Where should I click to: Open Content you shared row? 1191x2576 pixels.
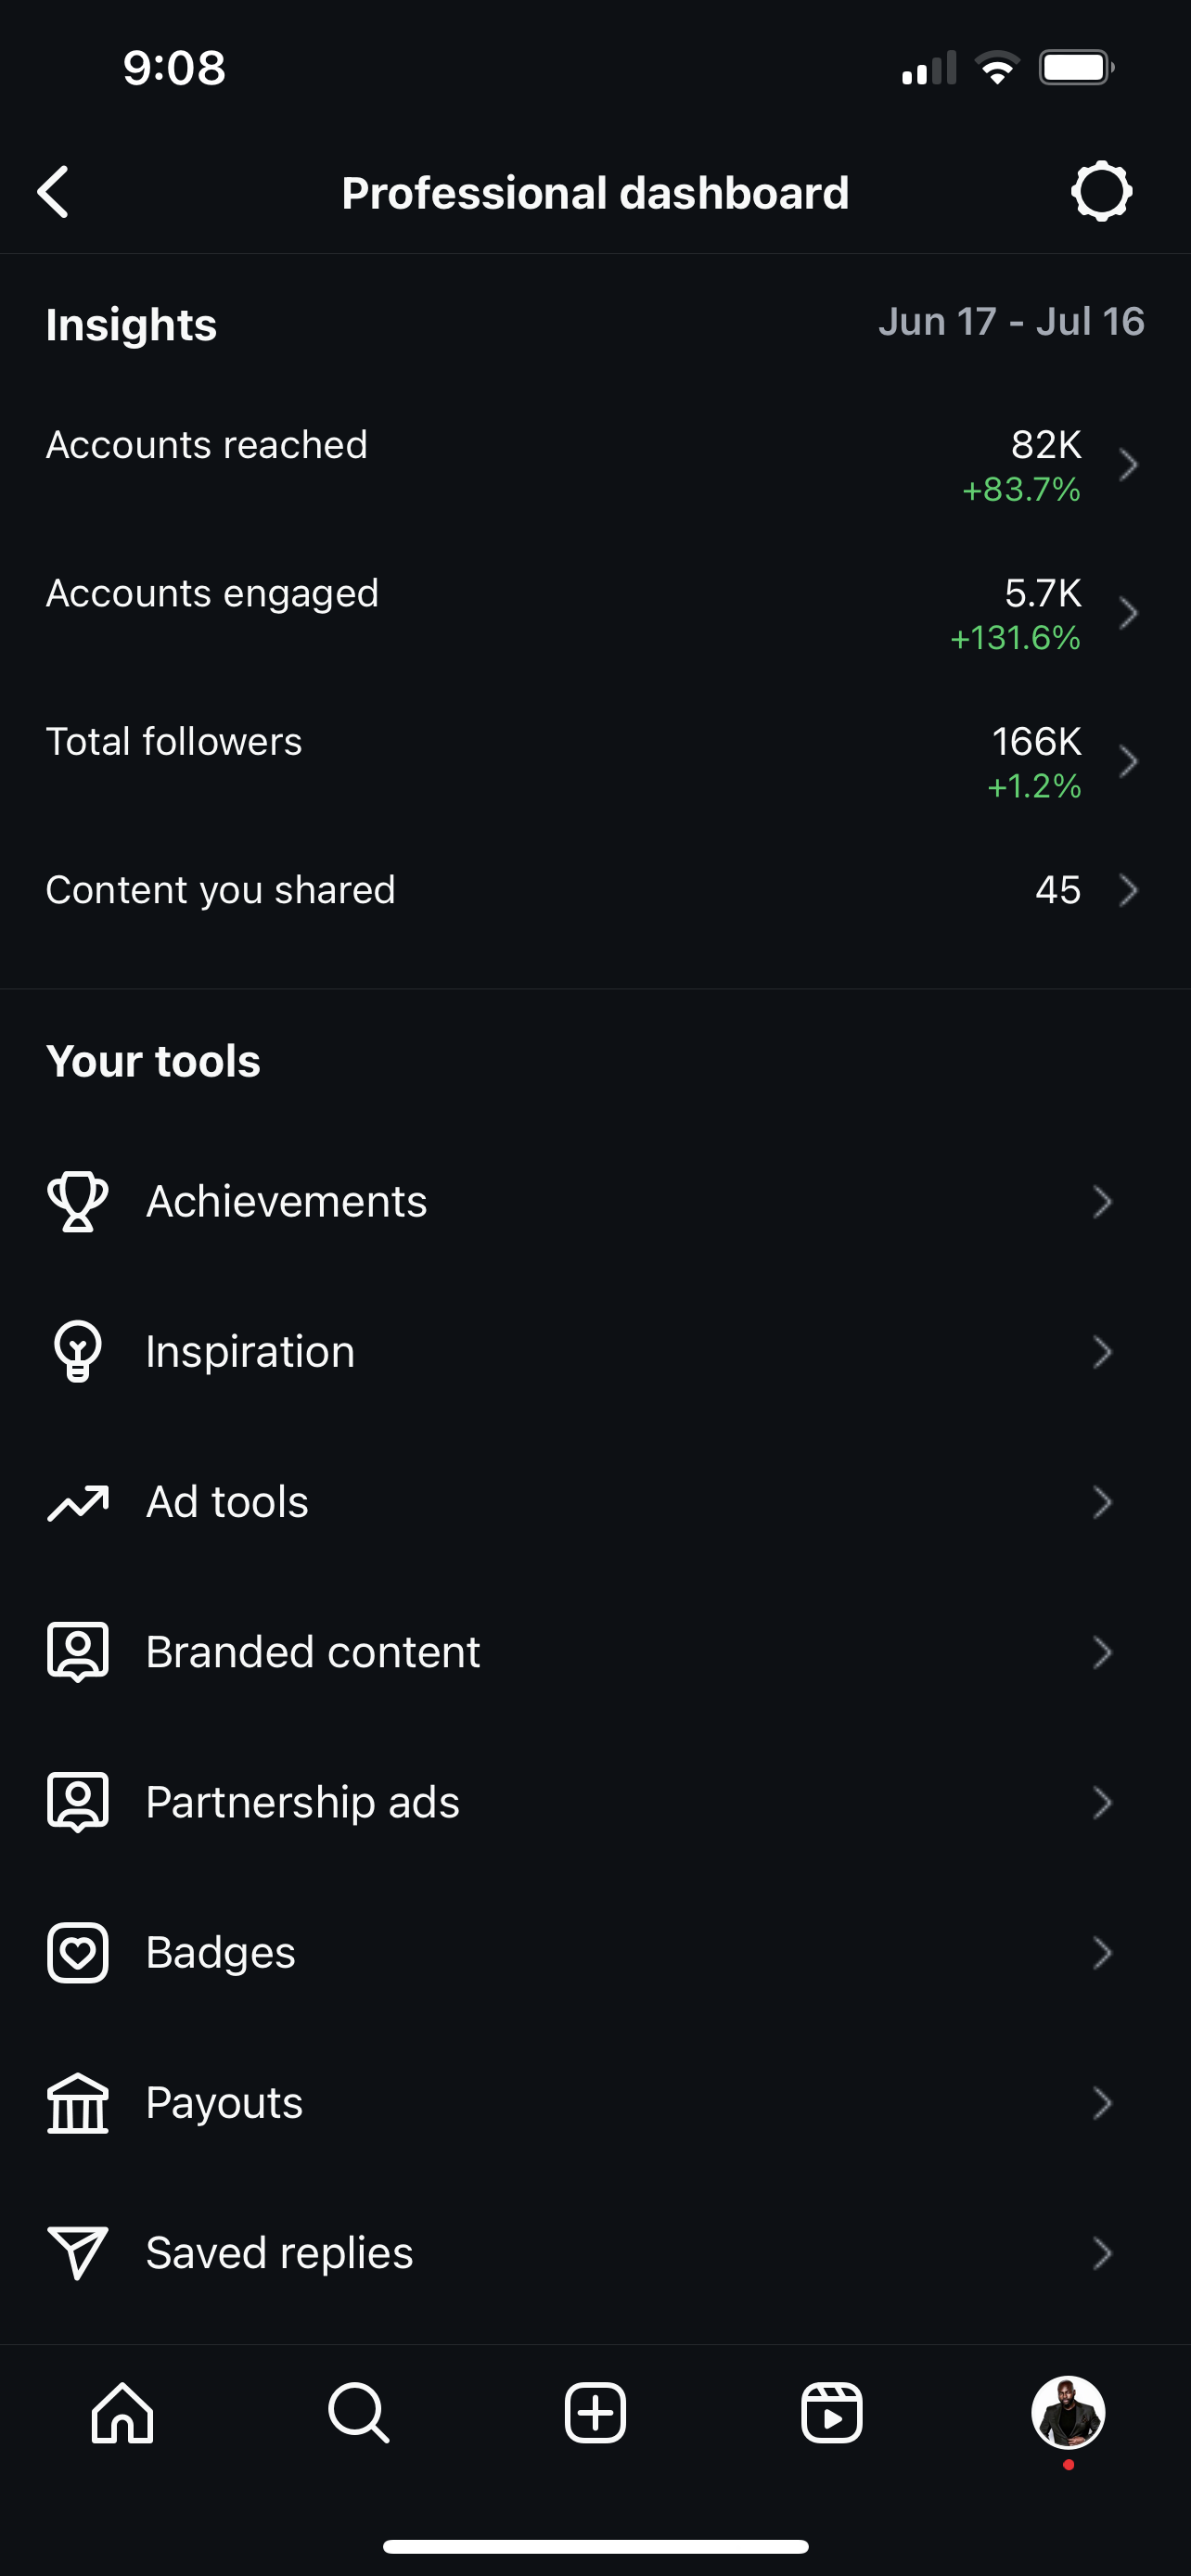click(x=594, y=890)
